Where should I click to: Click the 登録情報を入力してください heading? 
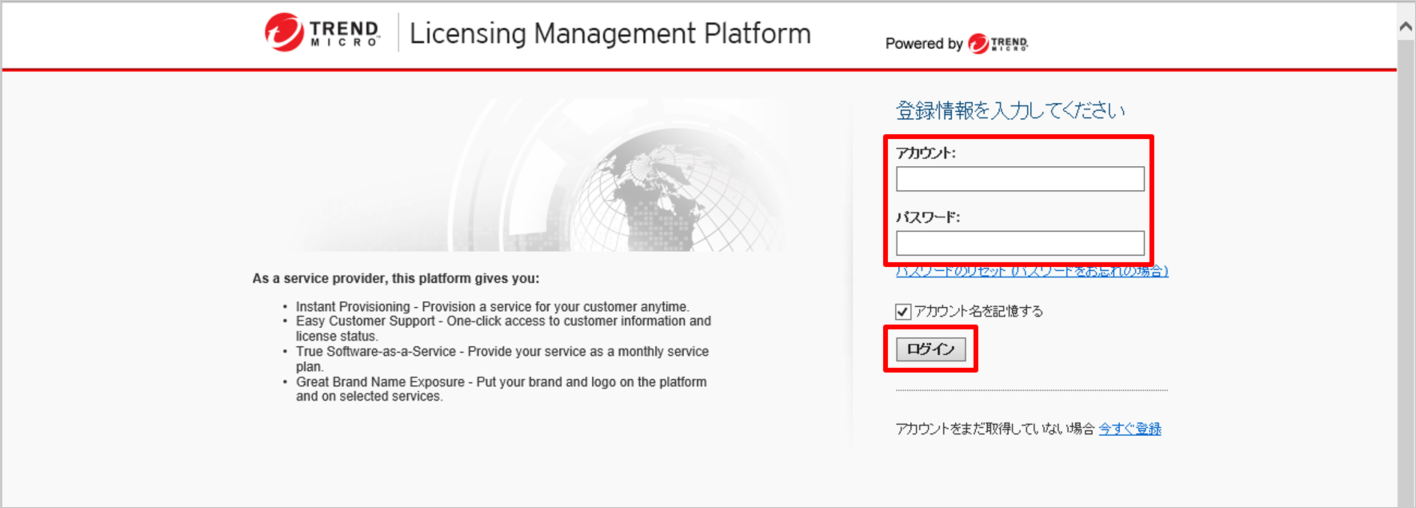(1010, 111)
